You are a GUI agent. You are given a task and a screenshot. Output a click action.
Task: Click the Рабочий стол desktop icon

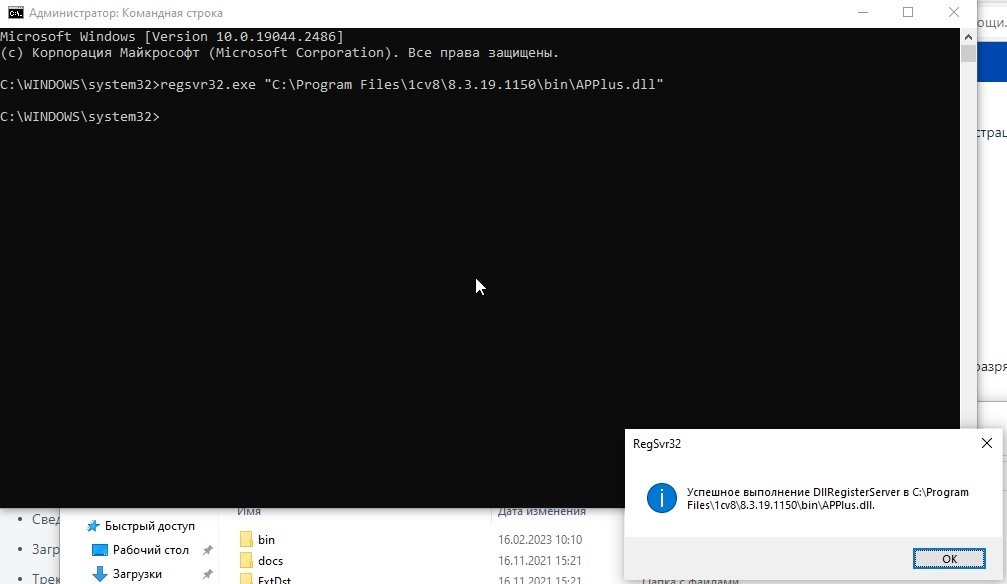100,550
